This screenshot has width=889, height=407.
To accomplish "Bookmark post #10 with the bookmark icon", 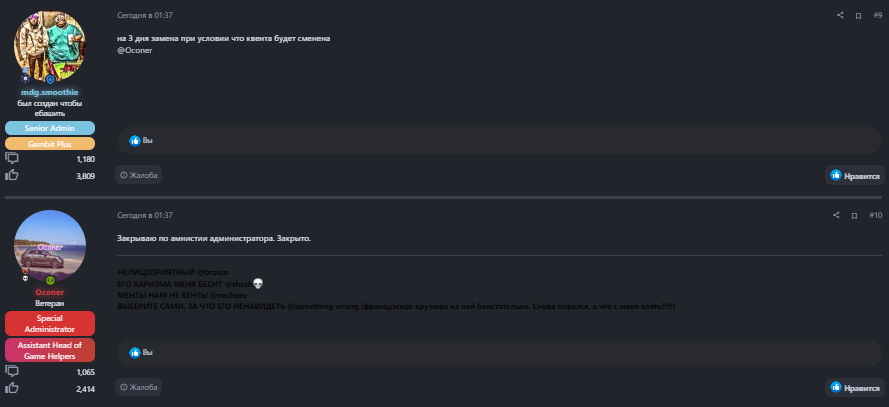I will pyautogui.click(x=855, y=215).
